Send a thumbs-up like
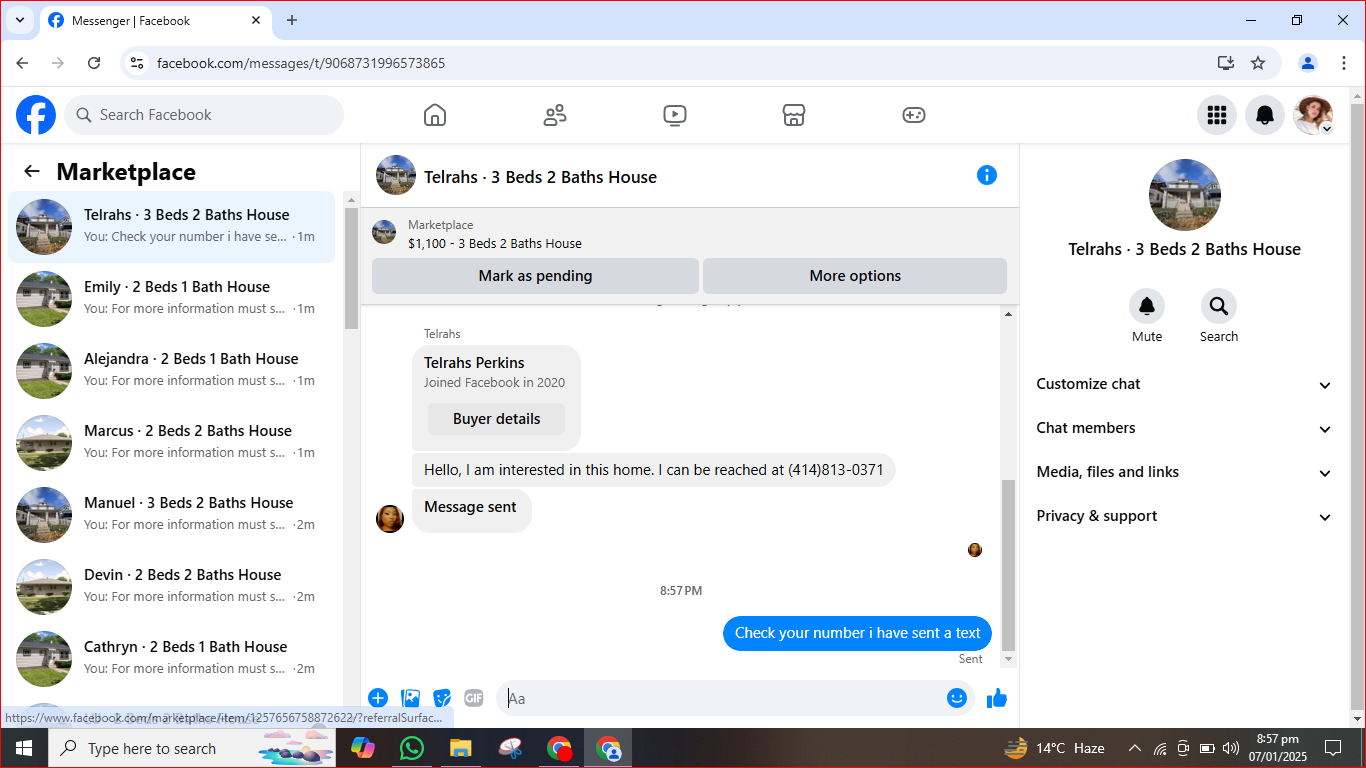The image size is (1366, 768). point(997,698)
